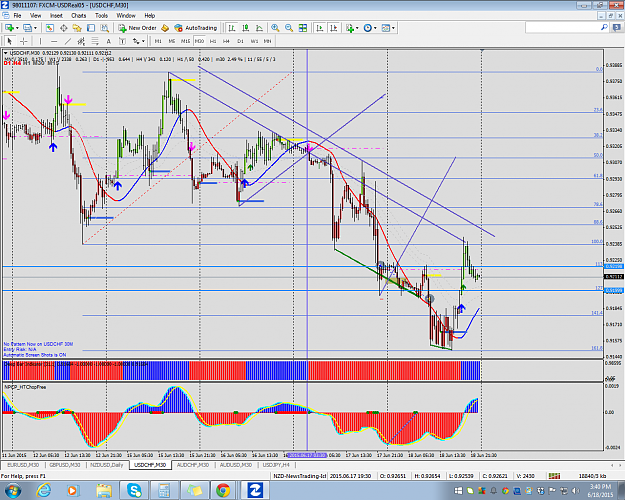Switch to the EURUSD,M30 chart tab
This screenshot has width=625, height=500.
tap(23, 465)
